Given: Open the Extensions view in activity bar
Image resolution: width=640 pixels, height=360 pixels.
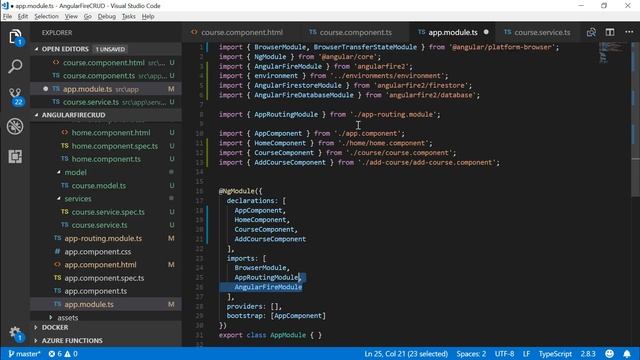Looking at the screenshot, I should pyautogui.click(x=15, y=156).
